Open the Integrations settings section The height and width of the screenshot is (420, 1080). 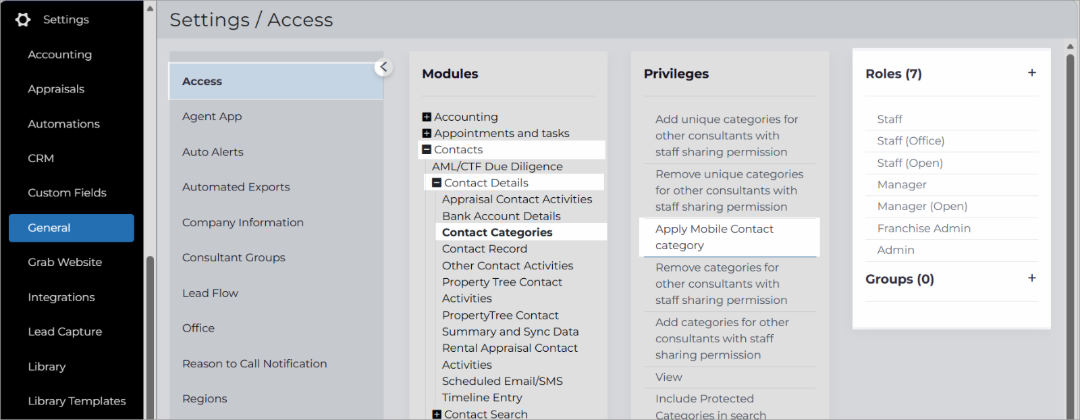61,297
